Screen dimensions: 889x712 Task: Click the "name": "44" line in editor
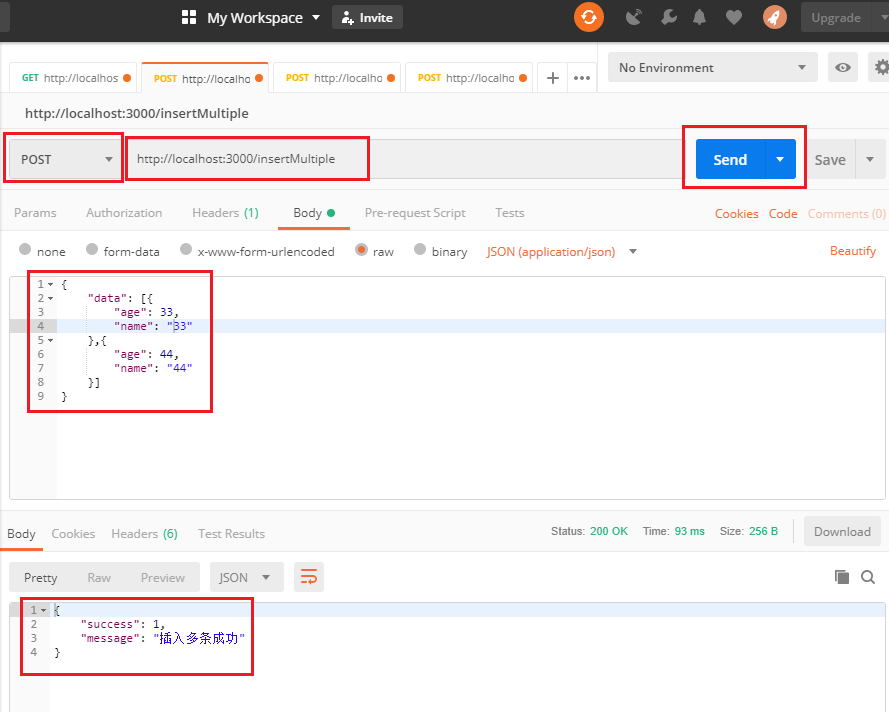(x=153, y=368)
